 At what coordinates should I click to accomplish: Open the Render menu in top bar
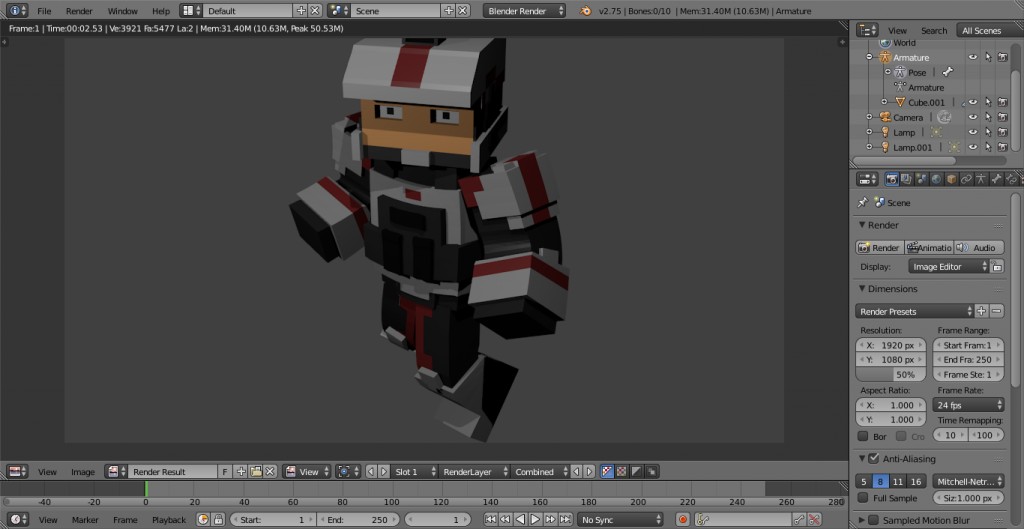click(79, 11)
